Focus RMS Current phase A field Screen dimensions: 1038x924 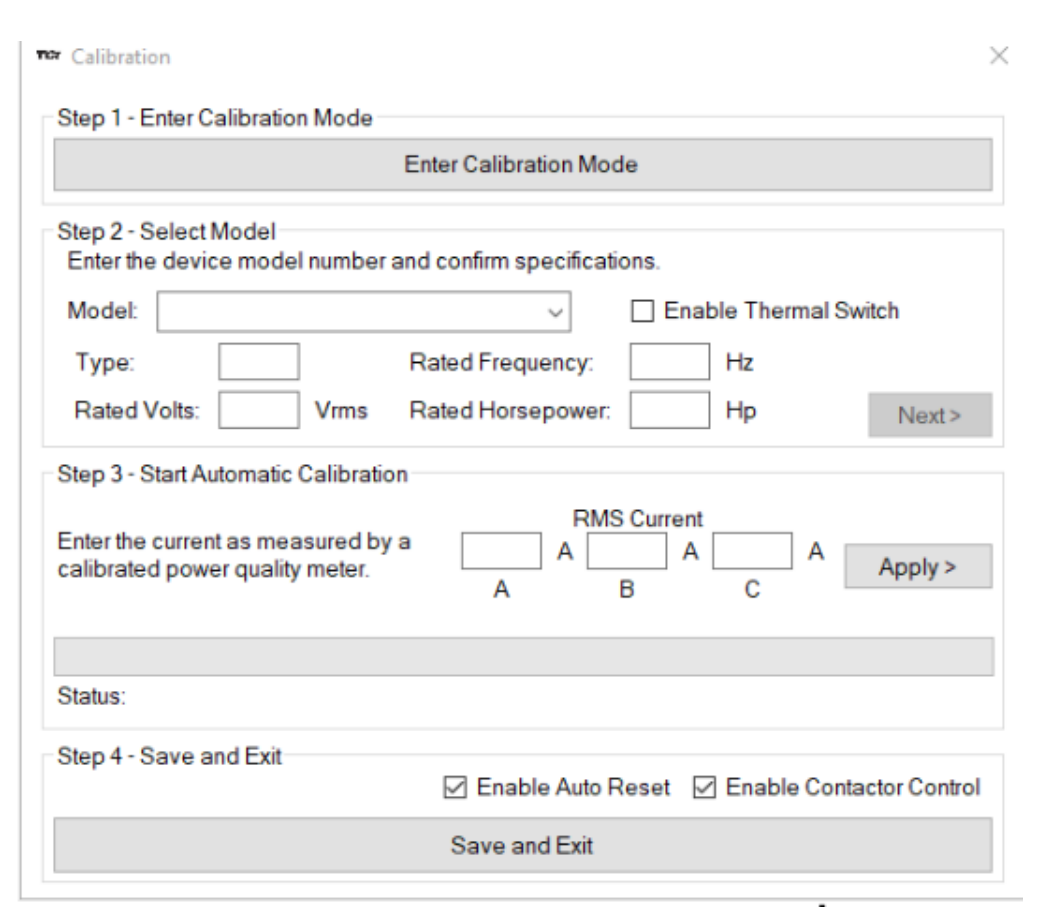501,551
